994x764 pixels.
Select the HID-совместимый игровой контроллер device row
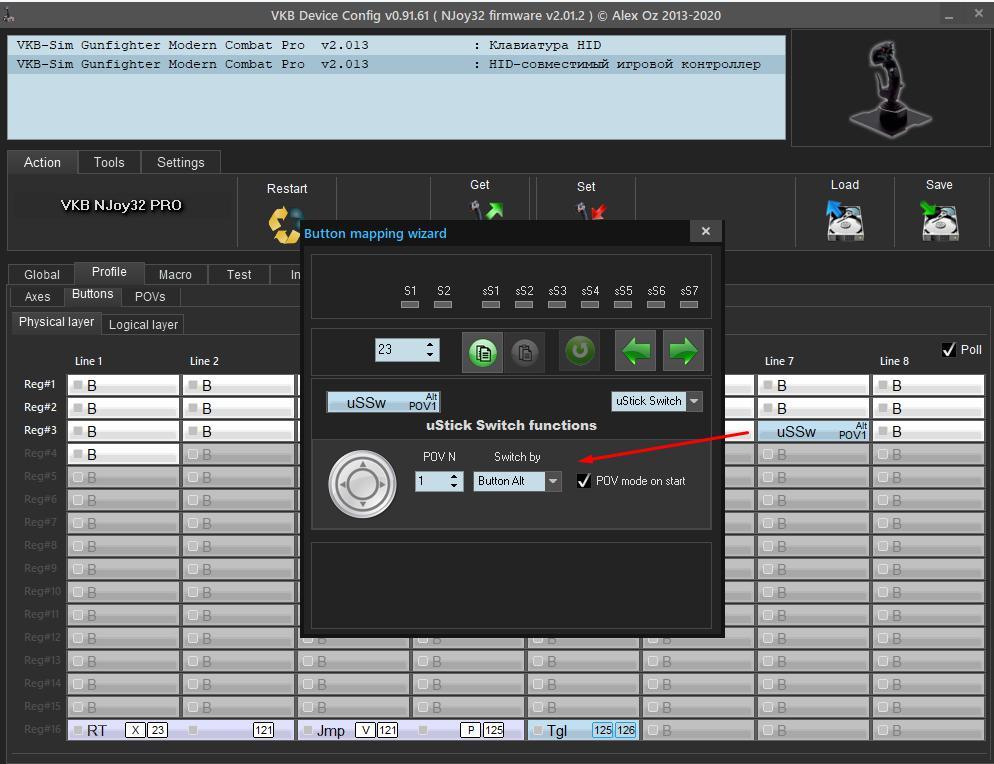(x=396, y=64)
